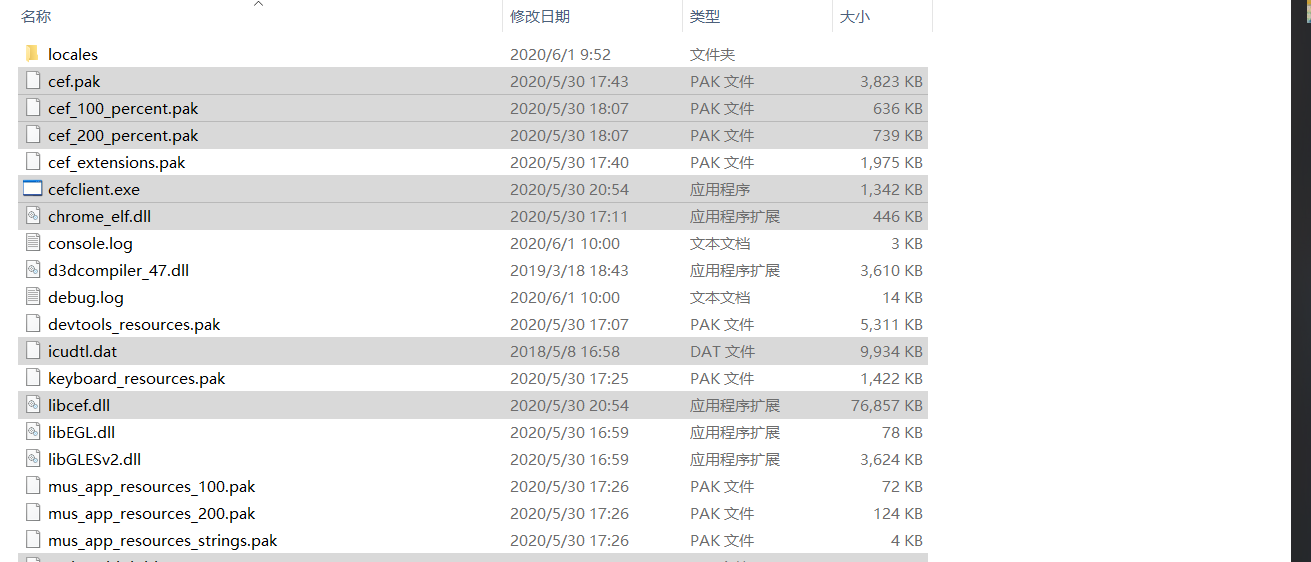Select the locales folder icon
This screenshot has width=1311, height=562.
32,54
